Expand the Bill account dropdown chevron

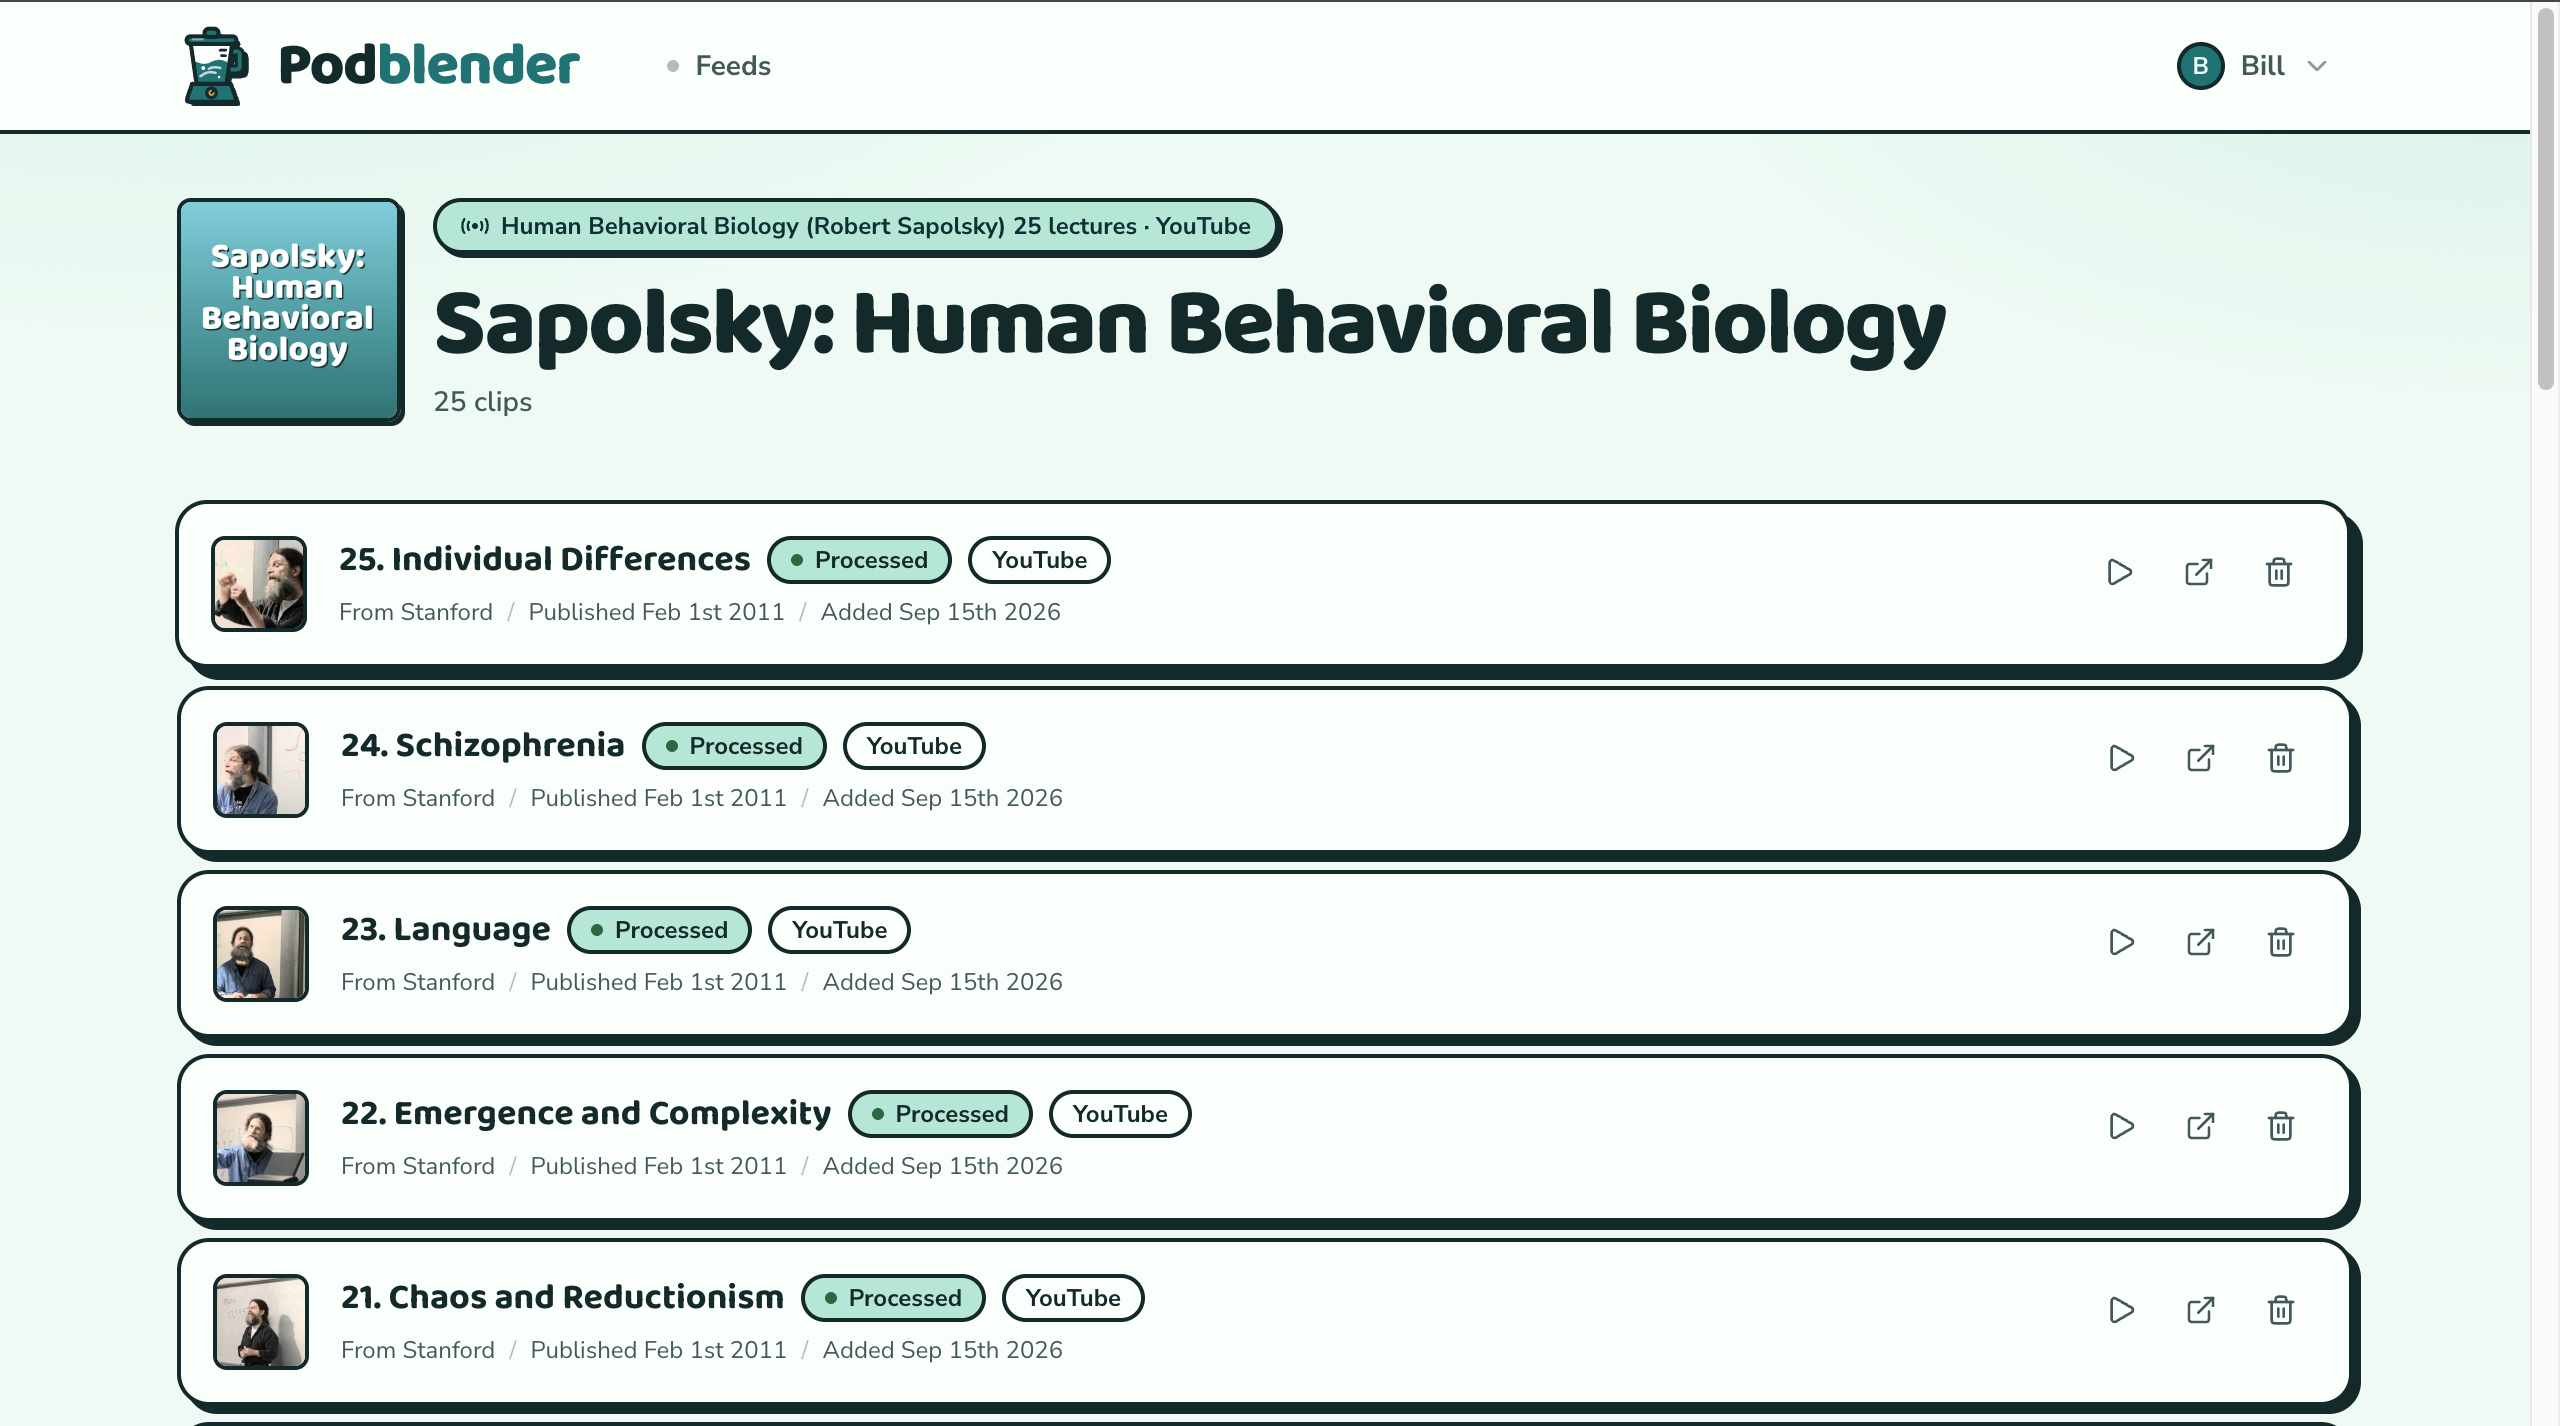2317,66
